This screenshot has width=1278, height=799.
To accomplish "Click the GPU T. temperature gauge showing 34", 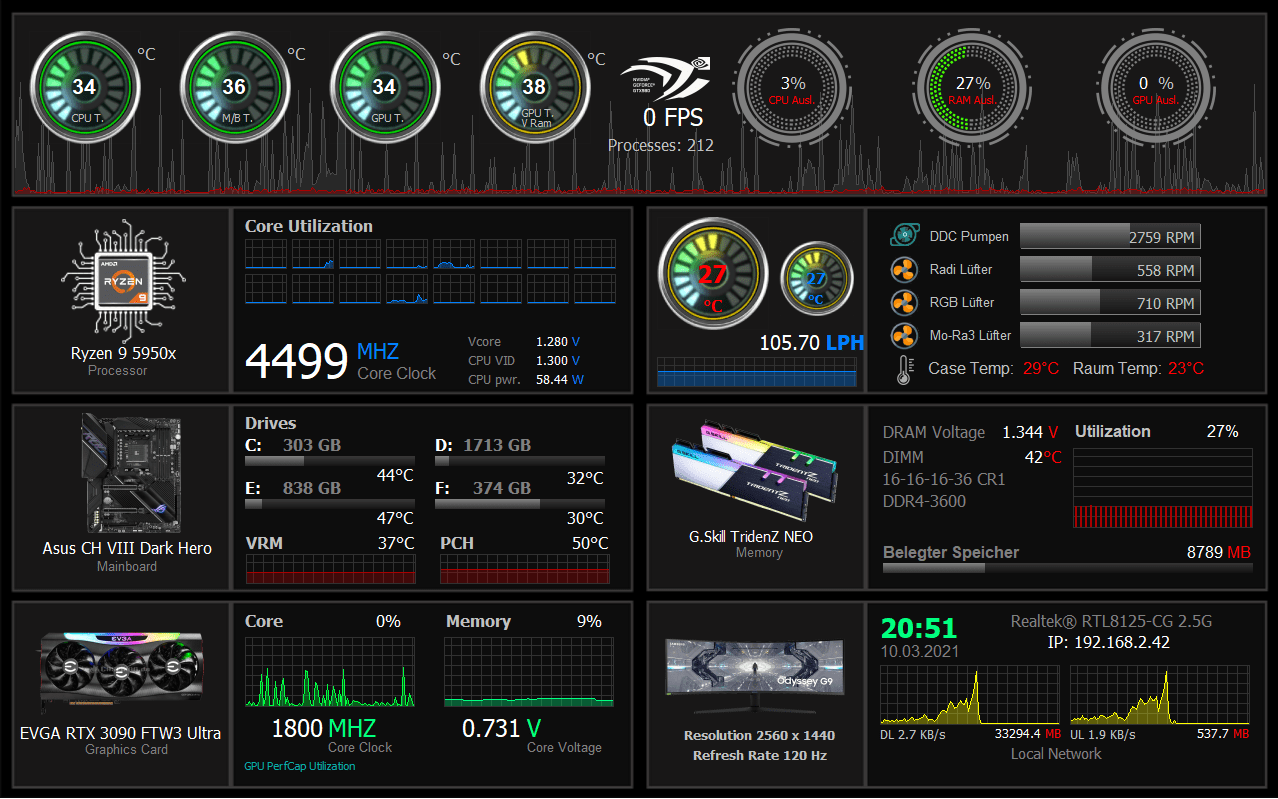I will coord(384,89).
